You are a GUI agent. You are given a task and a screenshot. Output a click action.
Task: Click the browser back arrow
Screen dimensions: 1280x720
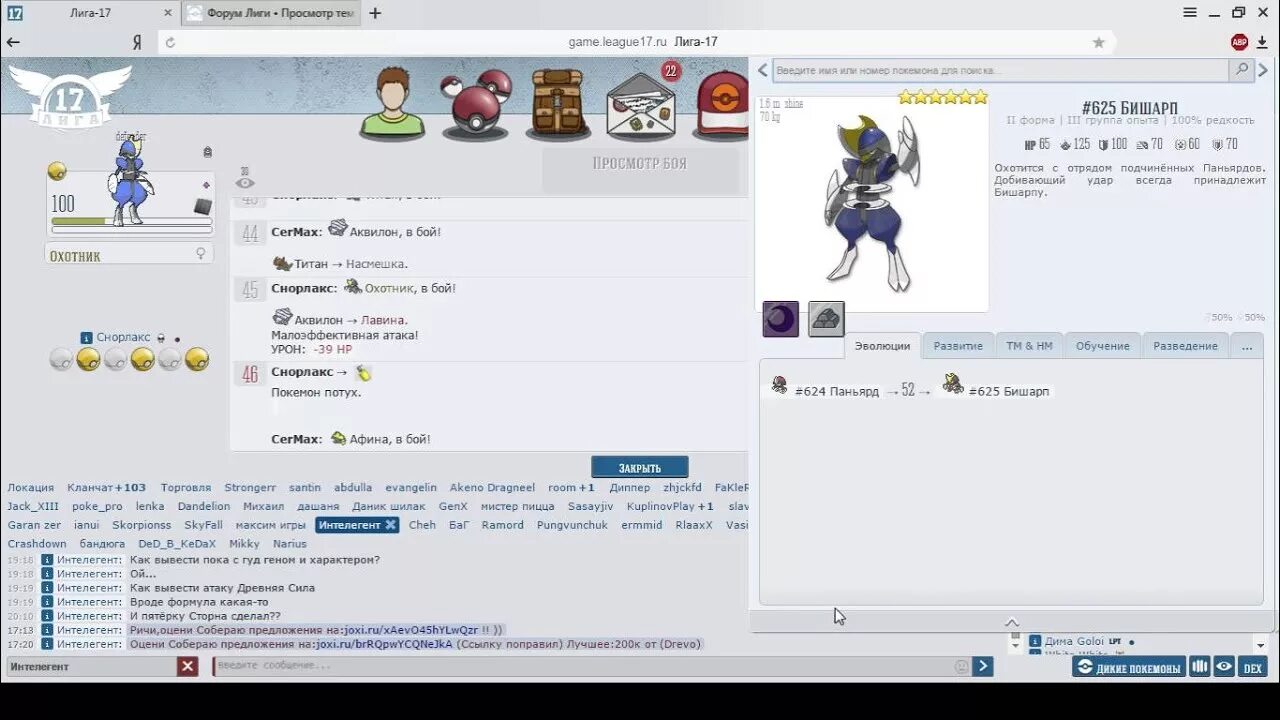(x=13, y=42)
